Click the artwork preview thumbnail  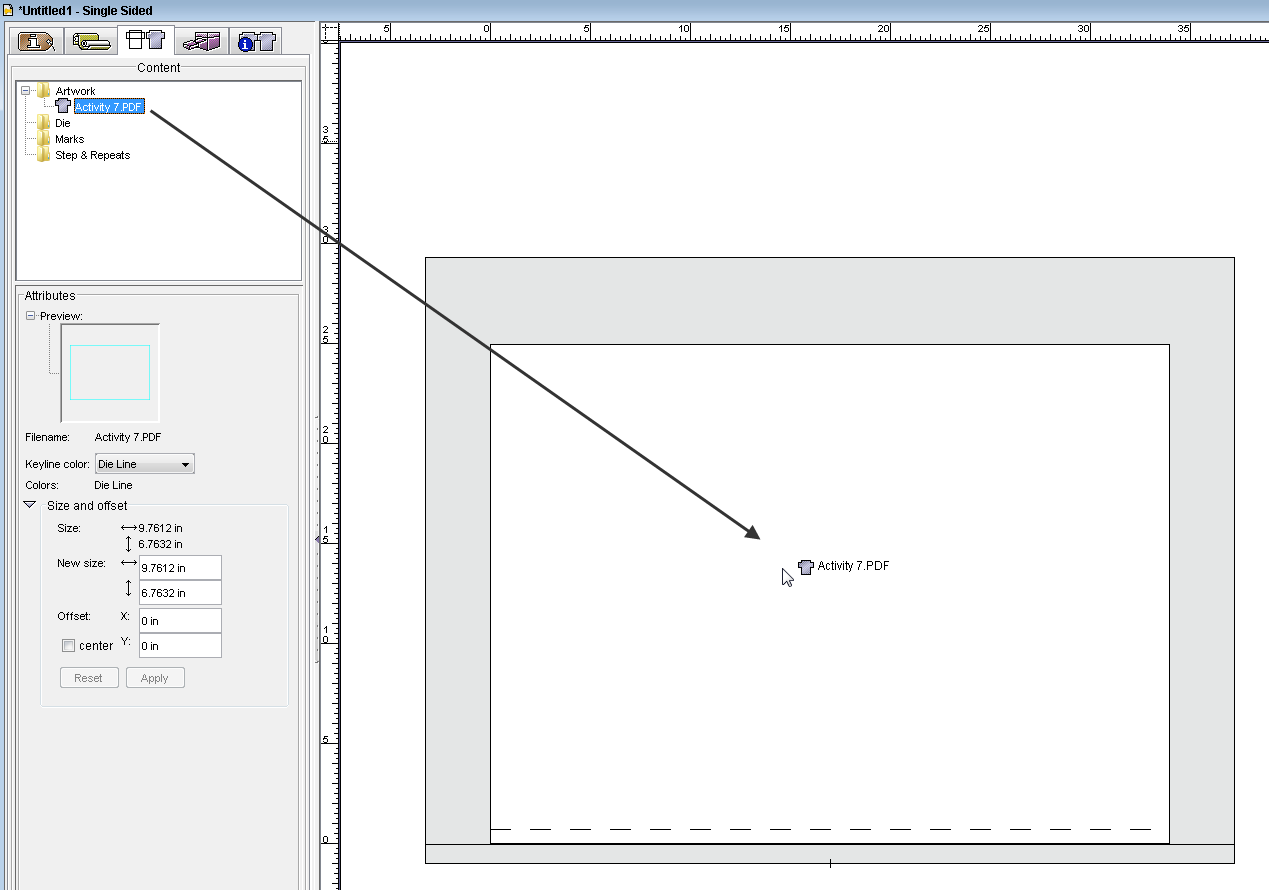click(x=110, y=373)
